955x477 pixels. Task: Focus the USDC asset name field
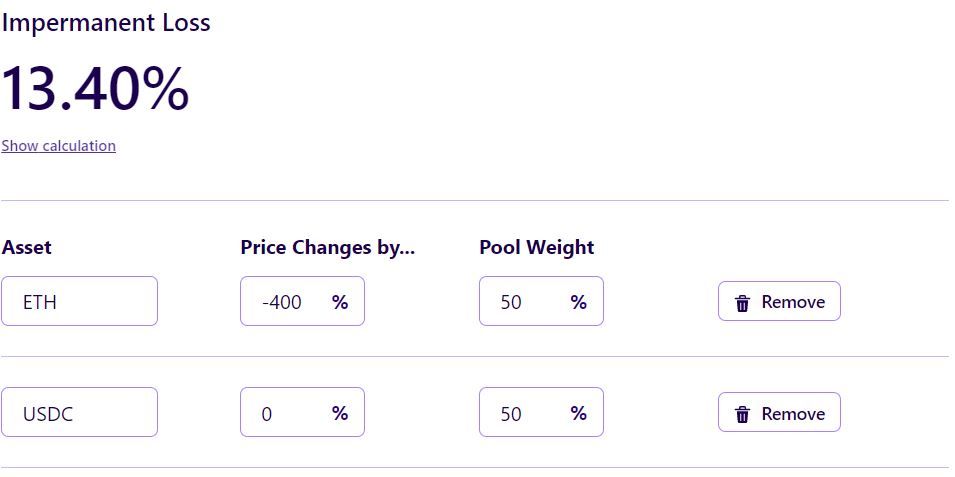[x=80, y=413]
